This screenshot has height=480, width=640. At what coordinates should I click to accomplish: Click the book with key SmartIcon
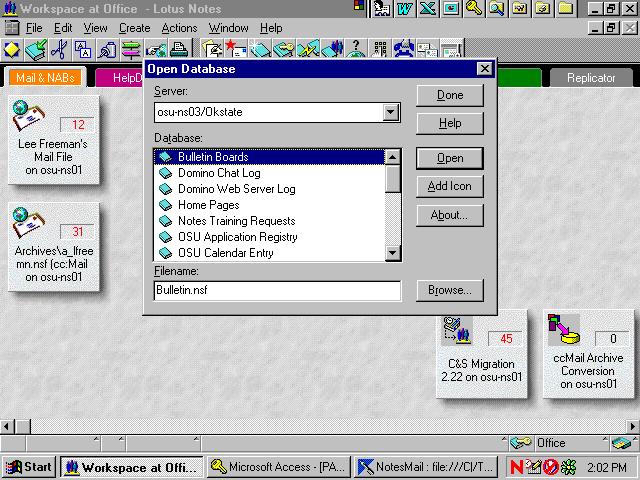pos(284,50)
